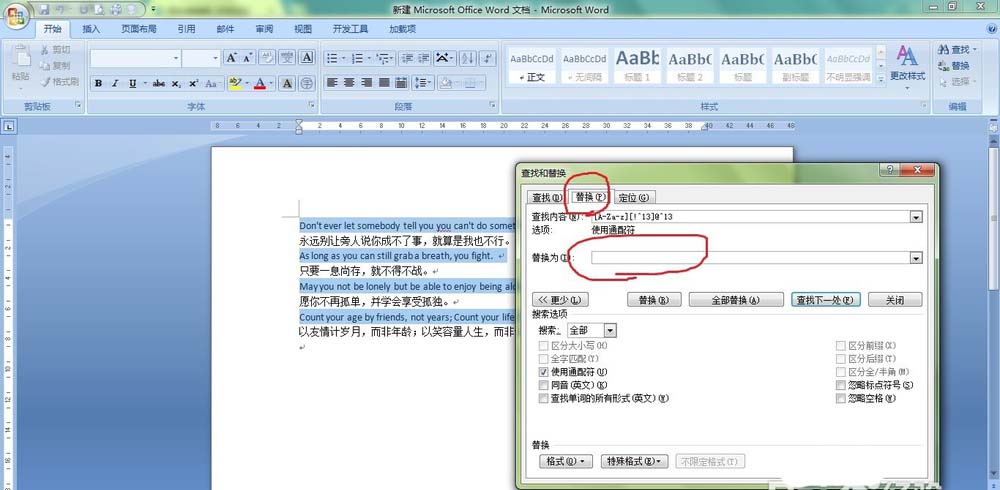Click the Clear Formatting eraser icon
1000x490 pixels.
[x=268, y=58]
